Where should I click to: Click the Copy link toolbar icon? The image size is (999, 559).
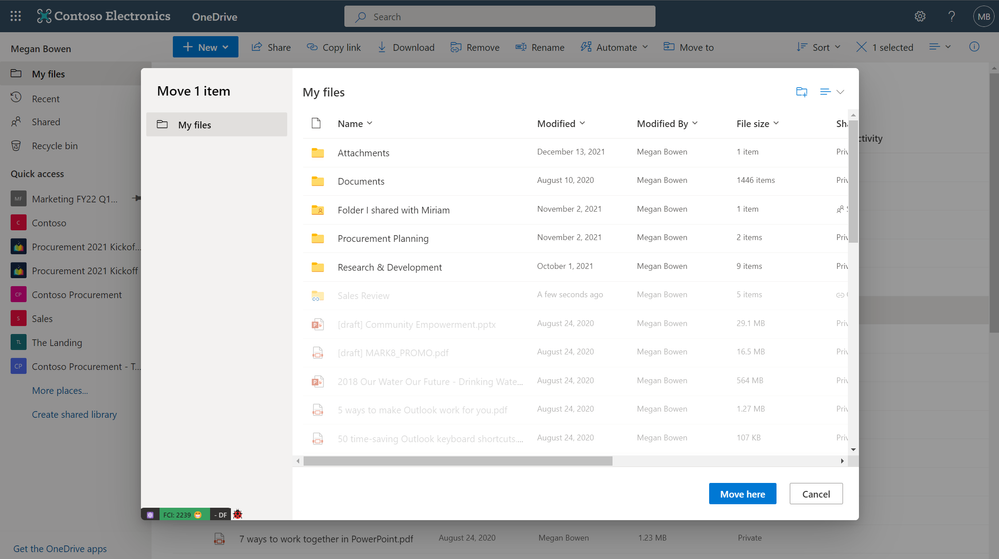pyautogui.click(x=312, y=47)
